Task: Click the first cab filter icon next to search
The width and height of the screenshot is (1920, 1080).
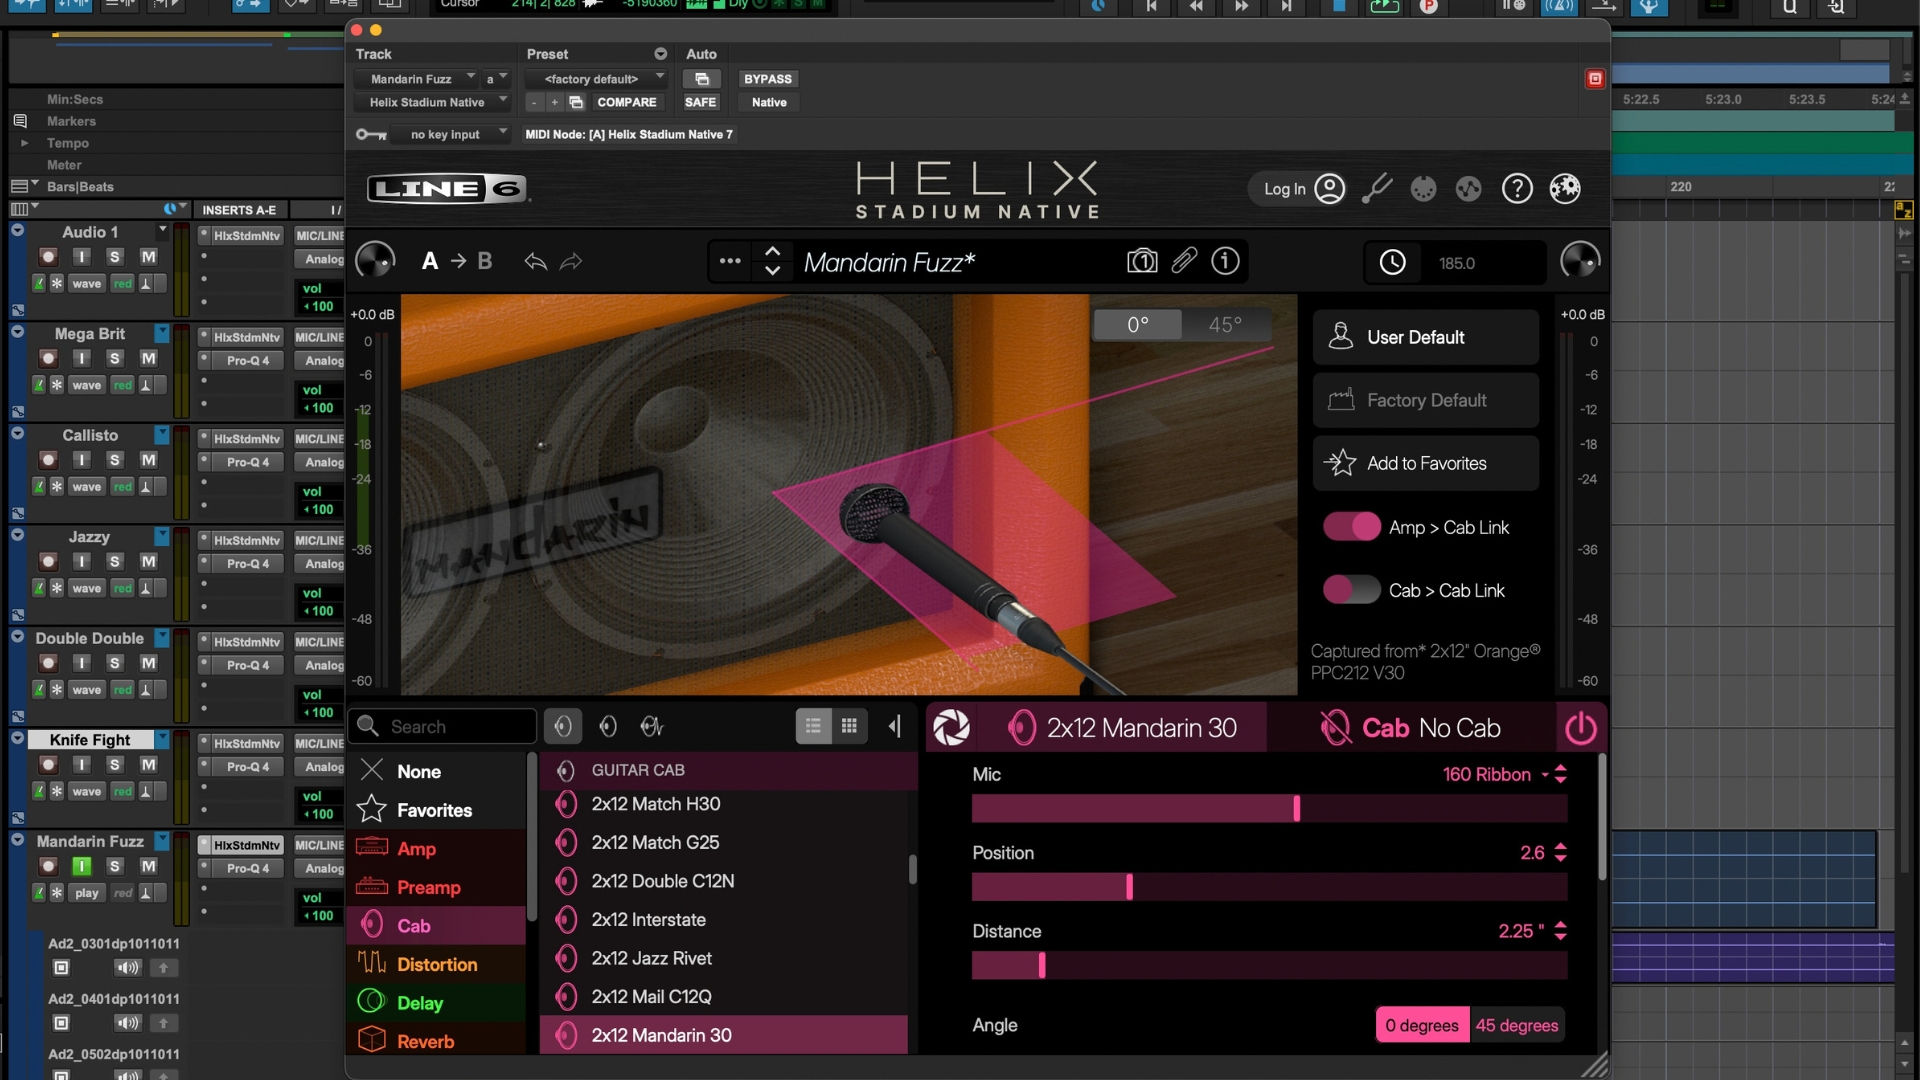Action: tap(563, 726)
